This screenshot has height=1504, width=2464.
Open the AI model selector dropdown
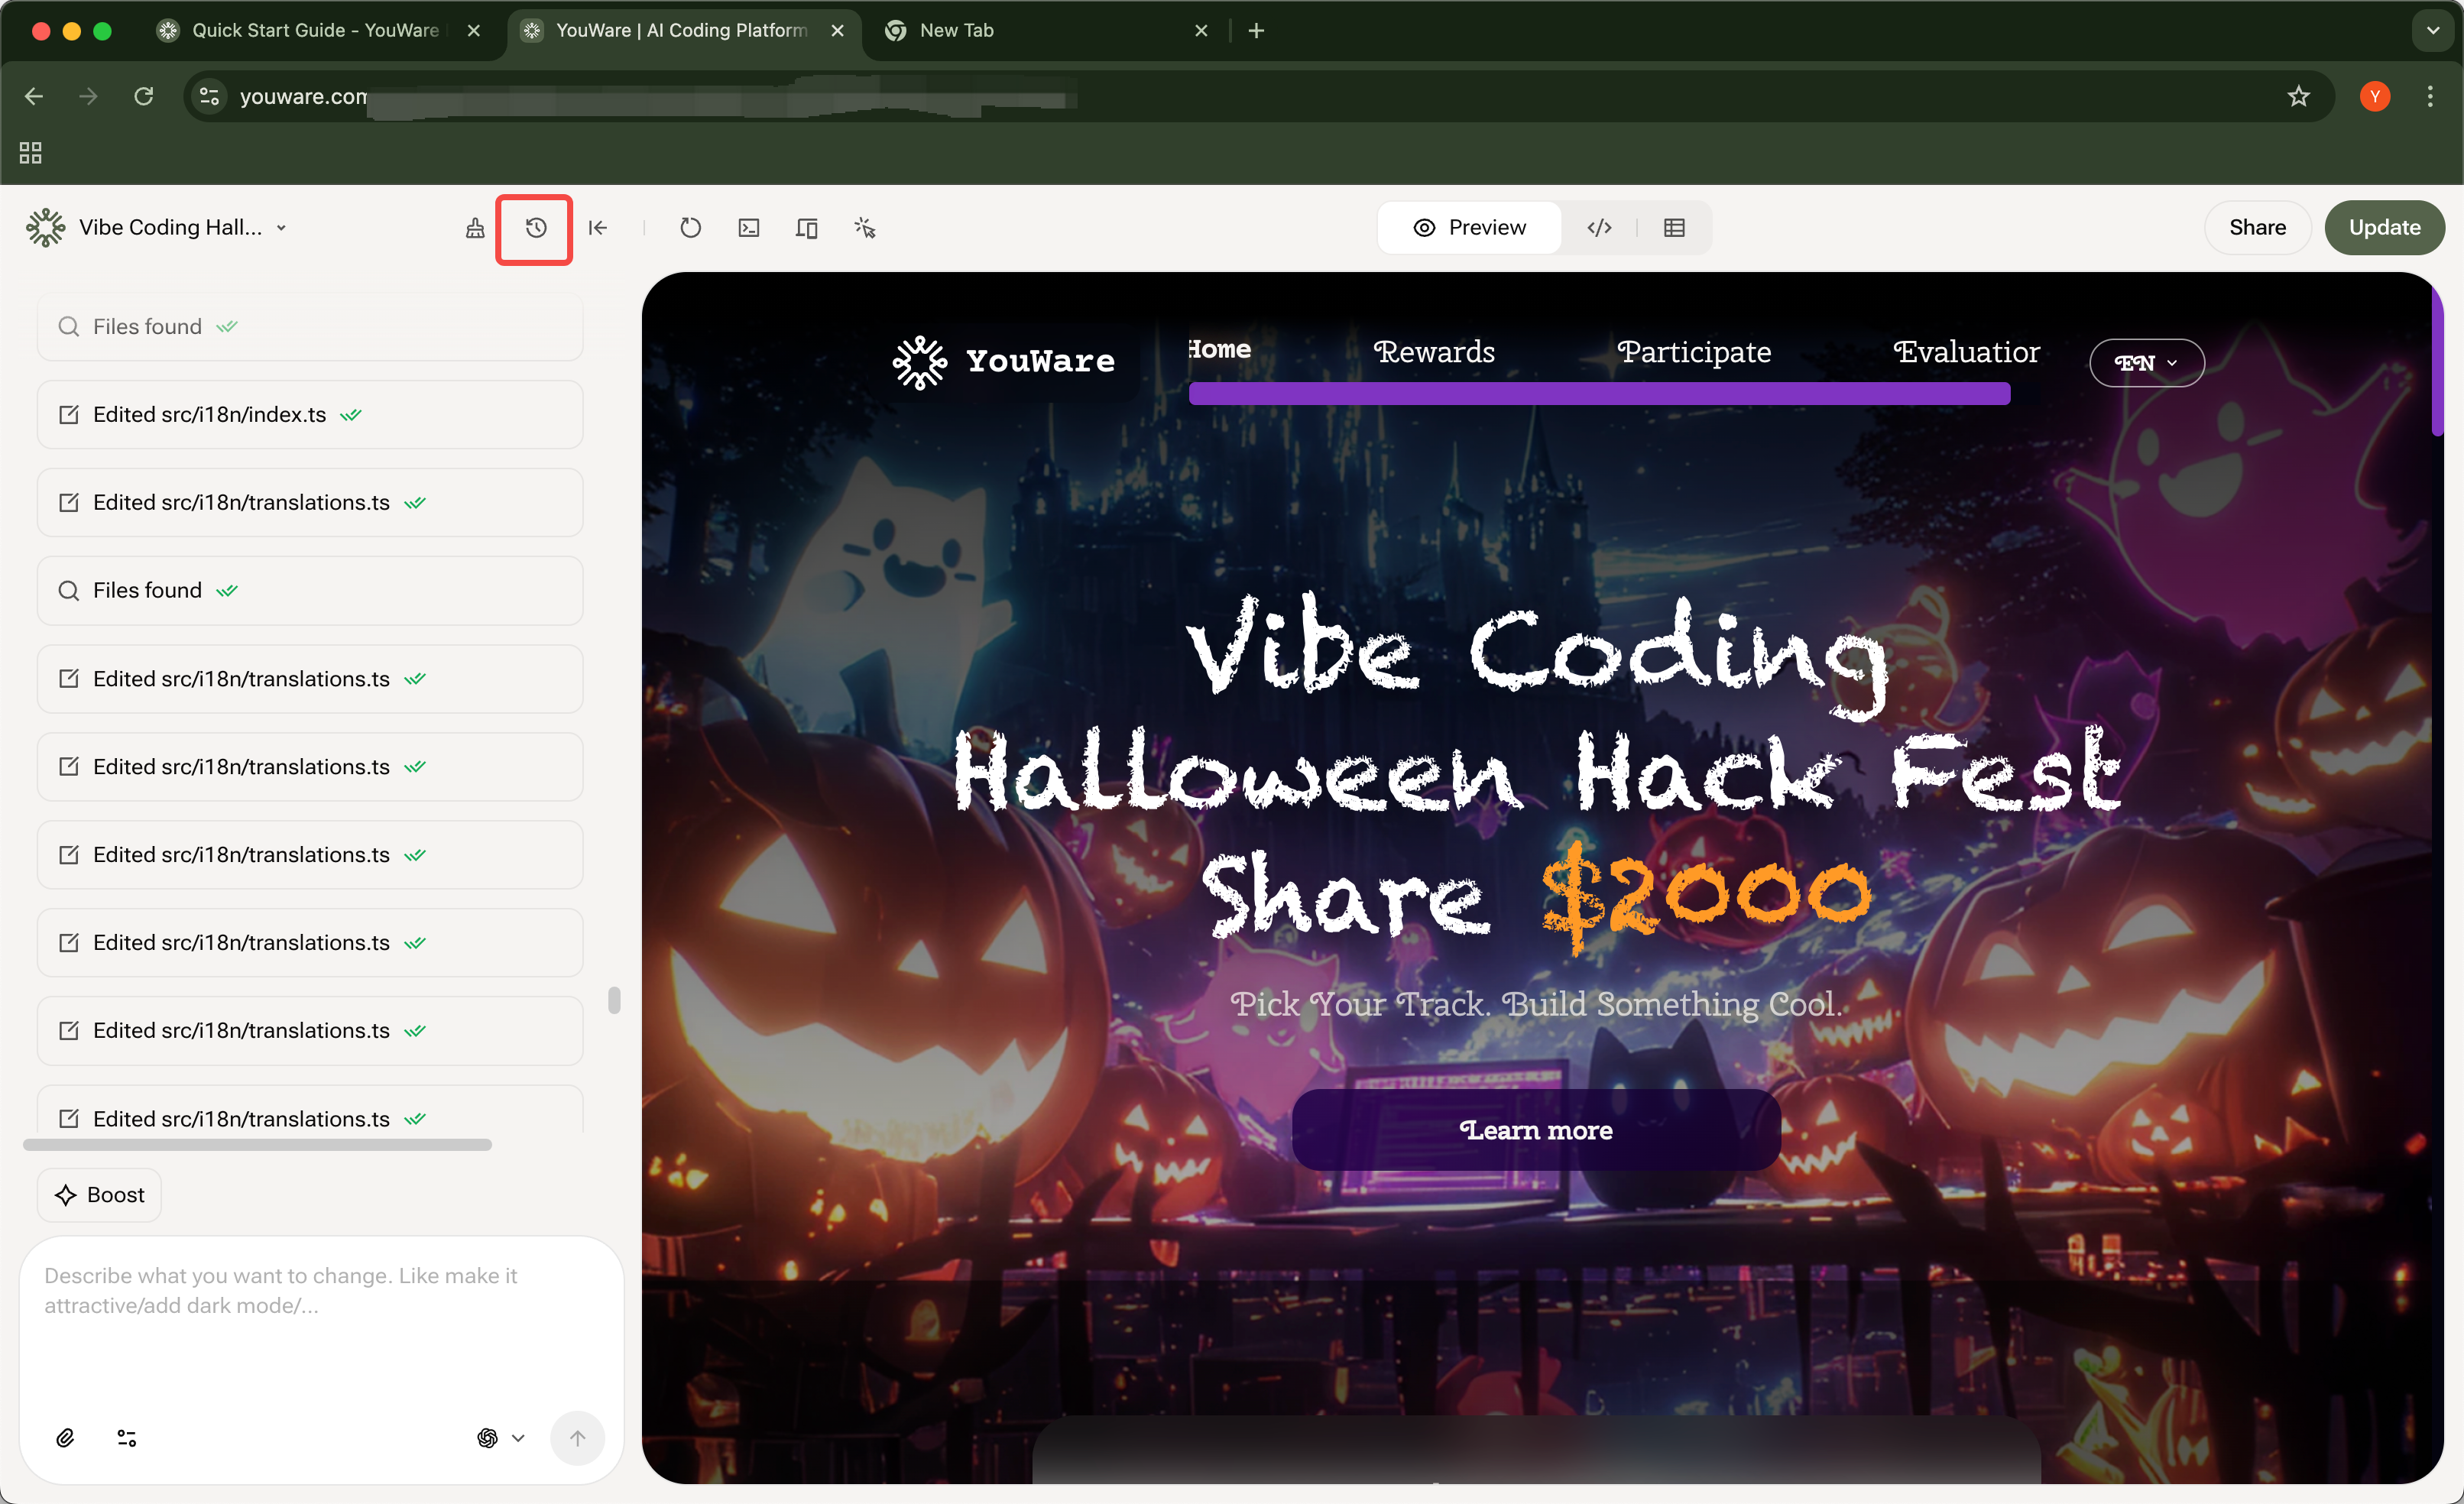click(x=500, y=1438)
